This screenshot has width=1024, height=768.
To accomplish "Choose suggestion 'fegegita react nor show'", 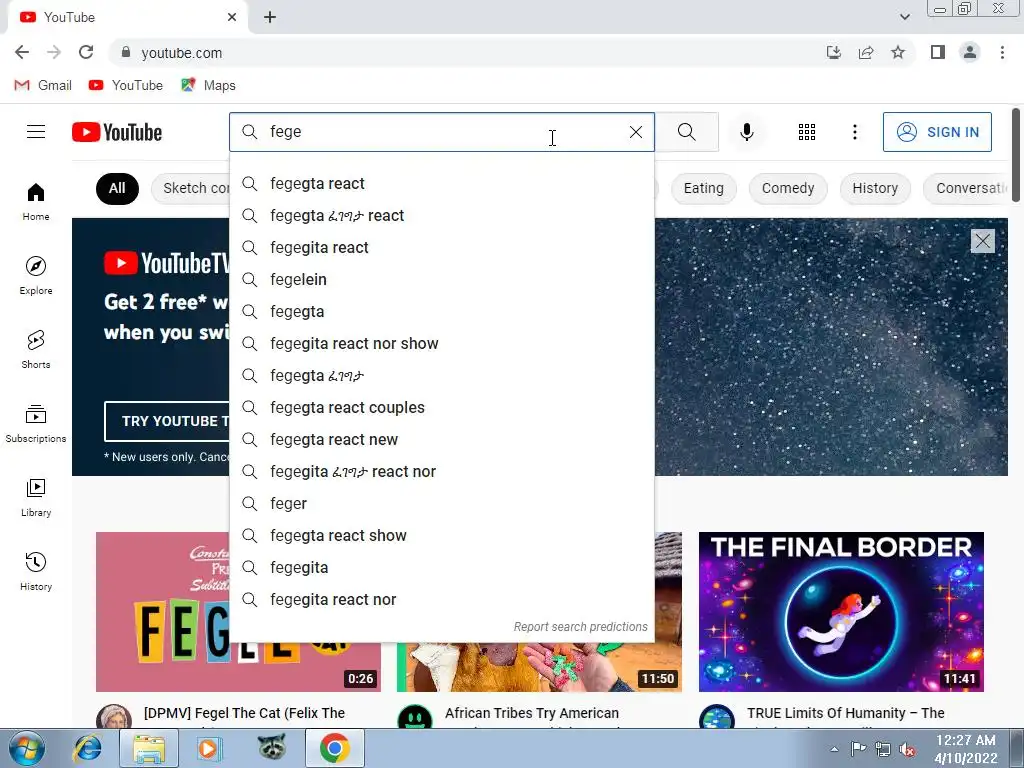I will click(441, 344).
